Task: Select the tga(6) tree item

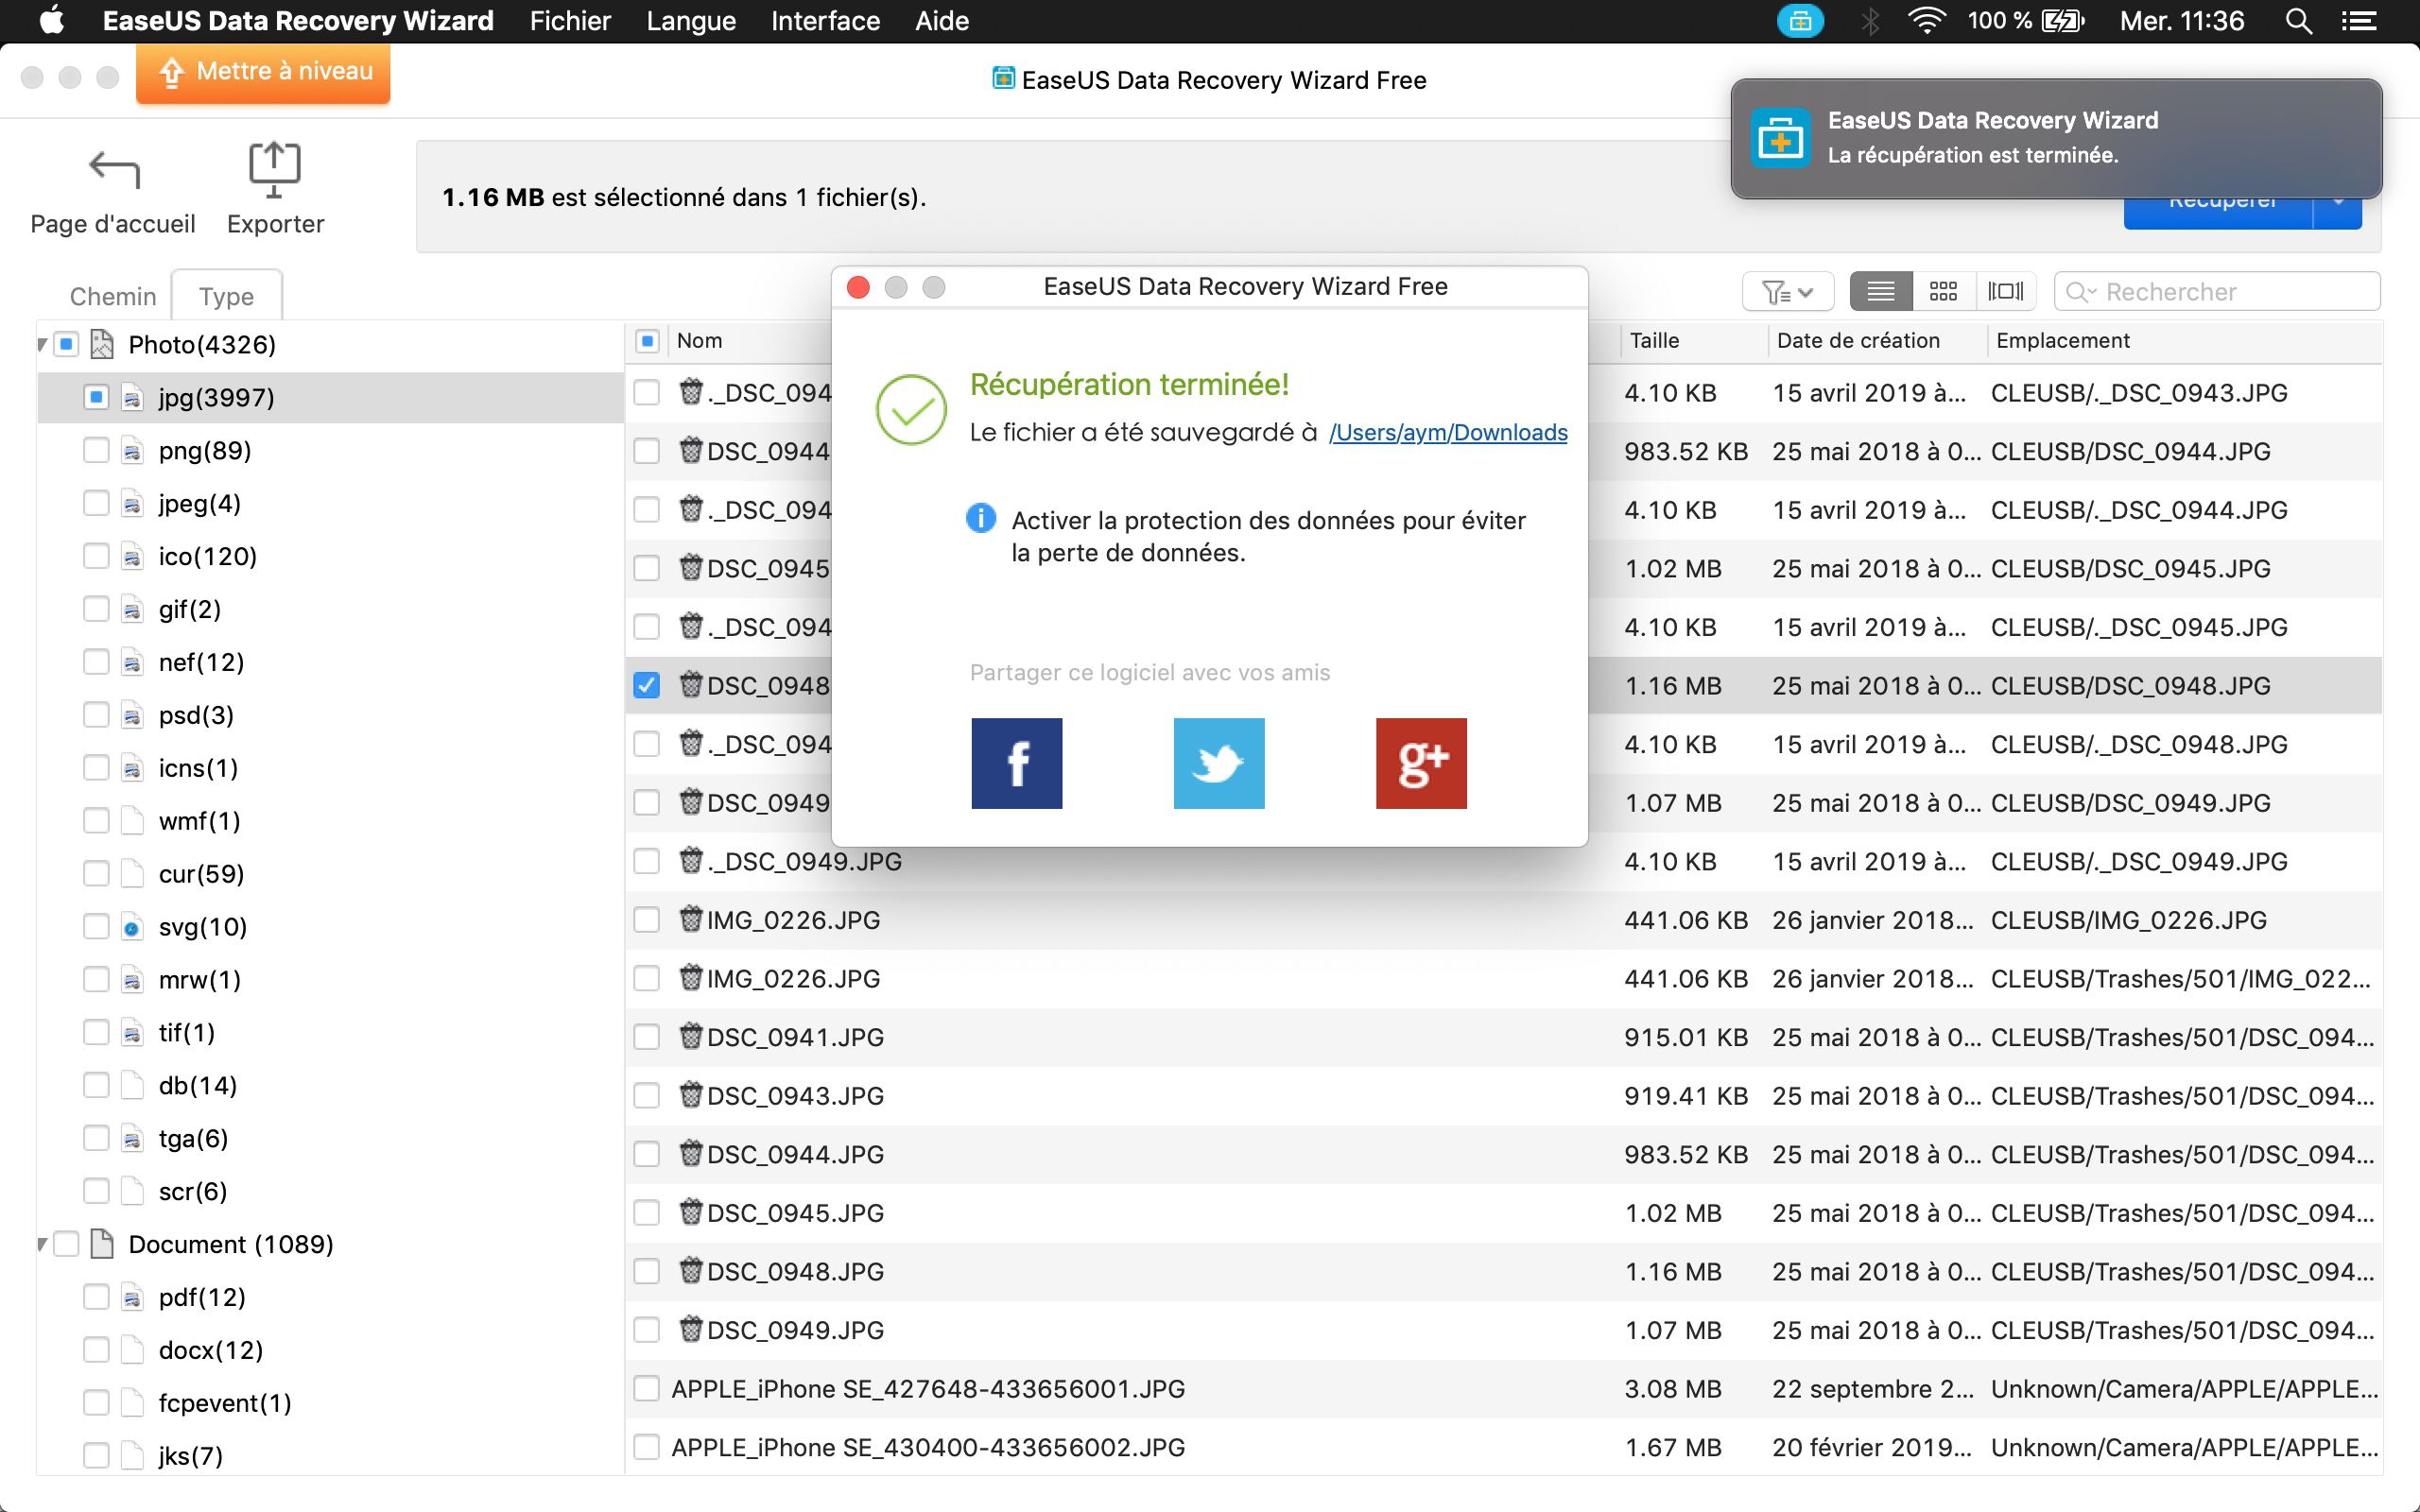Action: click(x=193, y=1138)
